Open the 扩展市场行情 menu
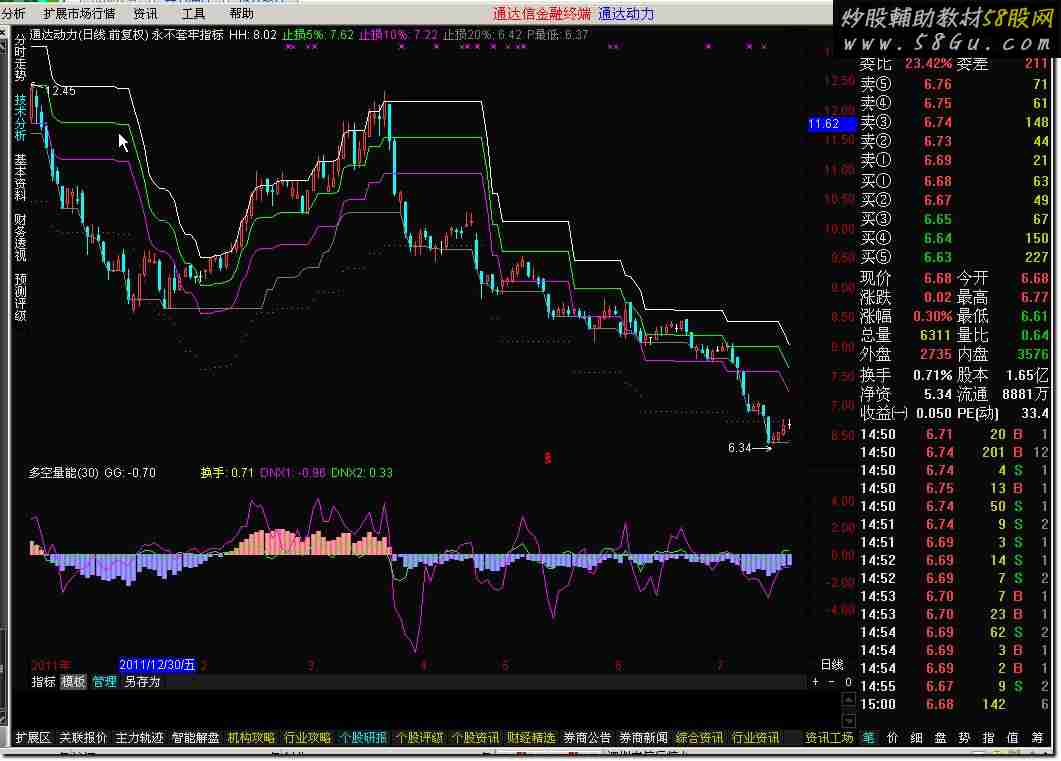Screen dimensions: 1061x761 79,14
